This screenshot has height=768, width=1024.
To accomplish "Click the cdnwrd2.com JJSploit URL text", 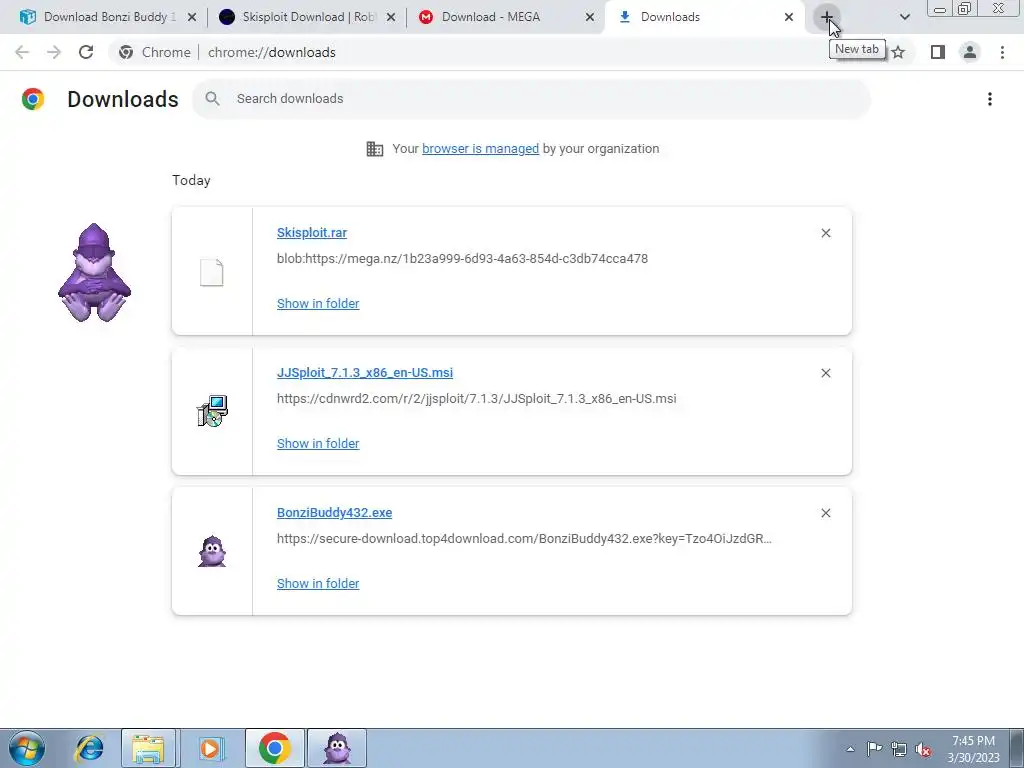I will (477, 398).
